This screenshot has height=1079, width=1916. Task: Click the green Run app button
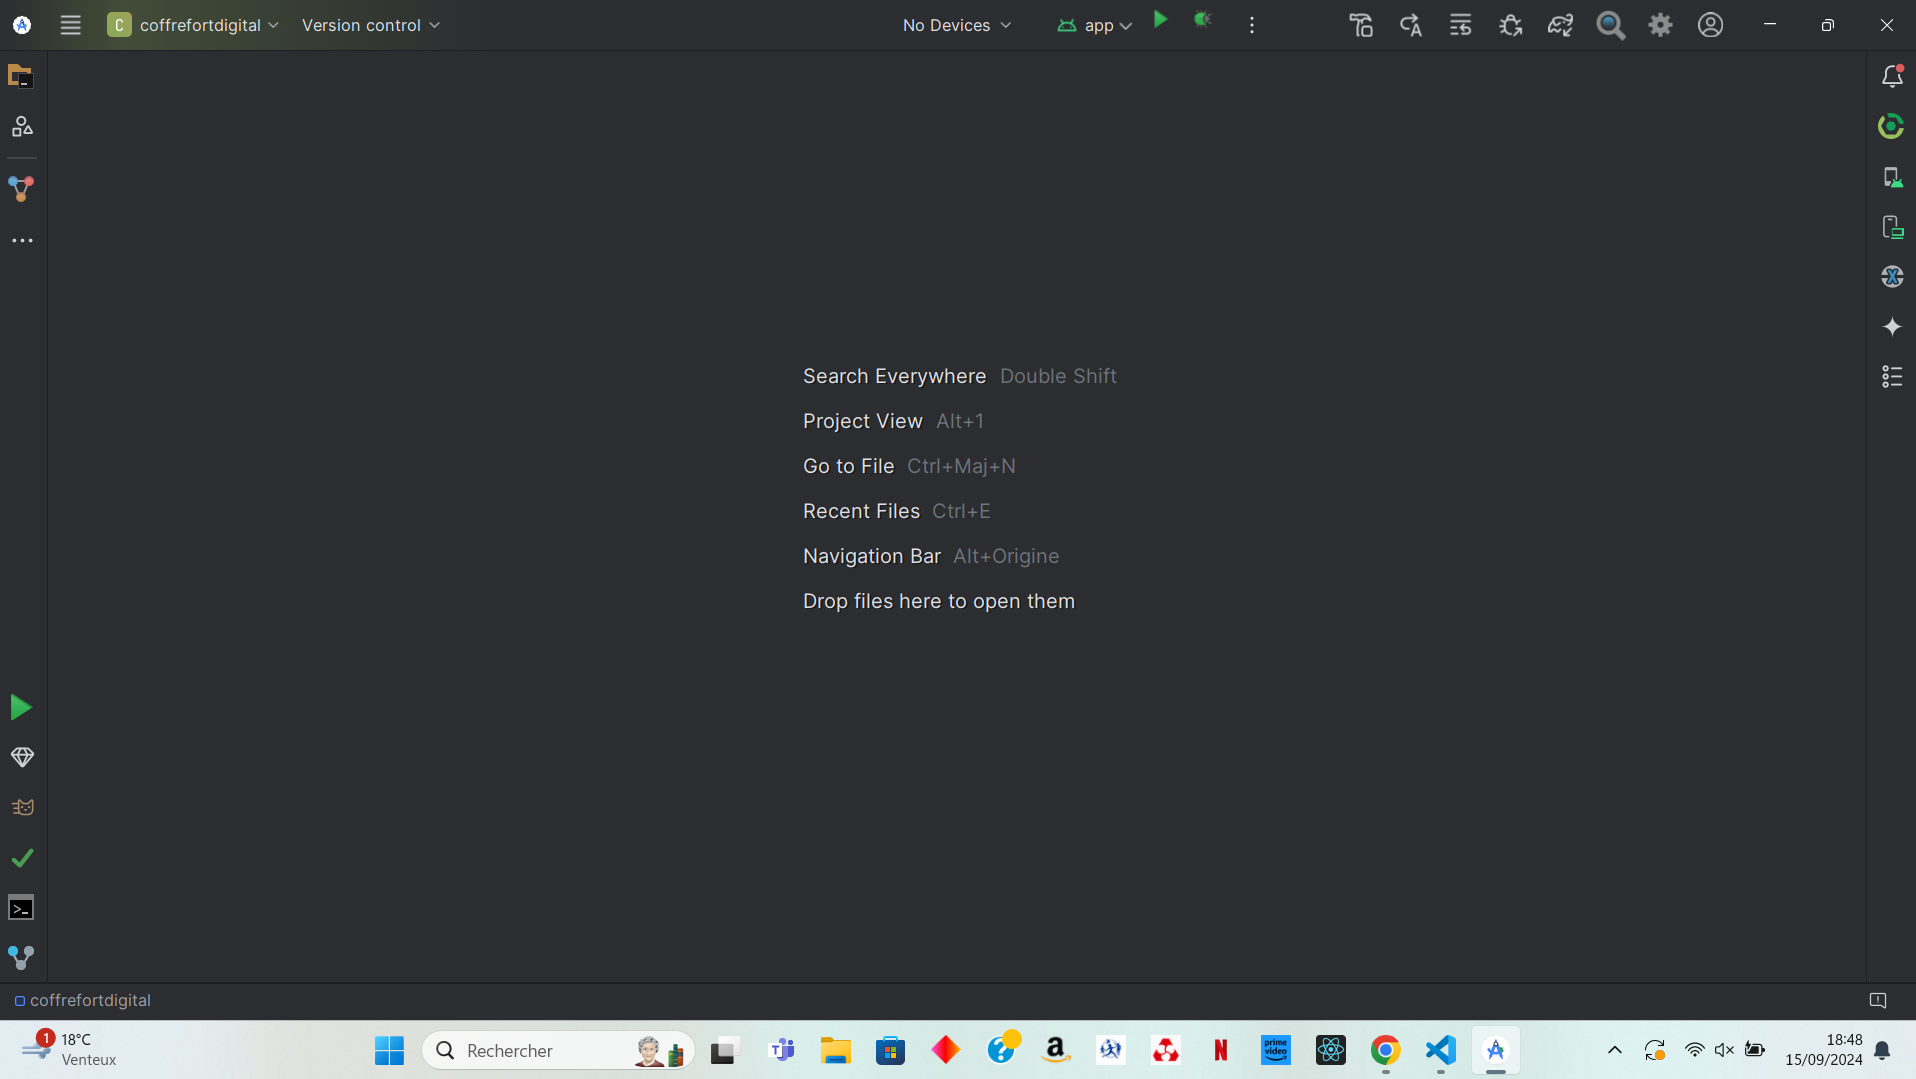(1160, 20)
